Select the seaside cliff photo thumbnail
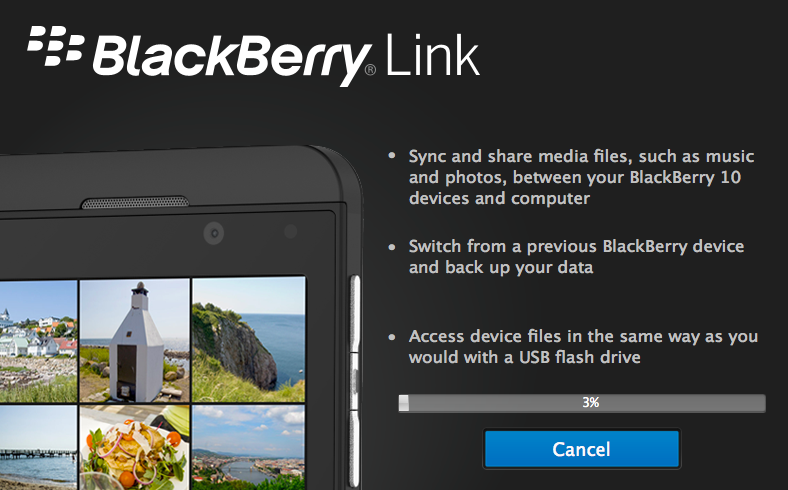This screenshot has width=788, height=490. (x=249, y=340)
